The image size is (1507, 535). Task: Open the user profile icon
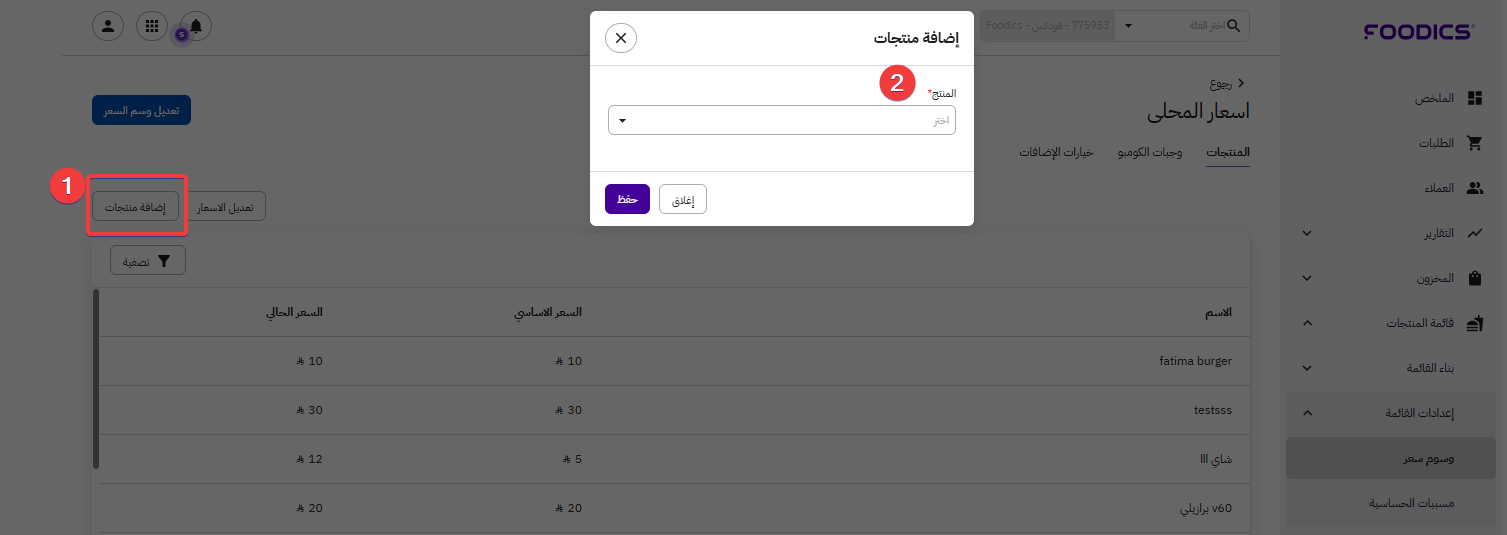[108, 26]
